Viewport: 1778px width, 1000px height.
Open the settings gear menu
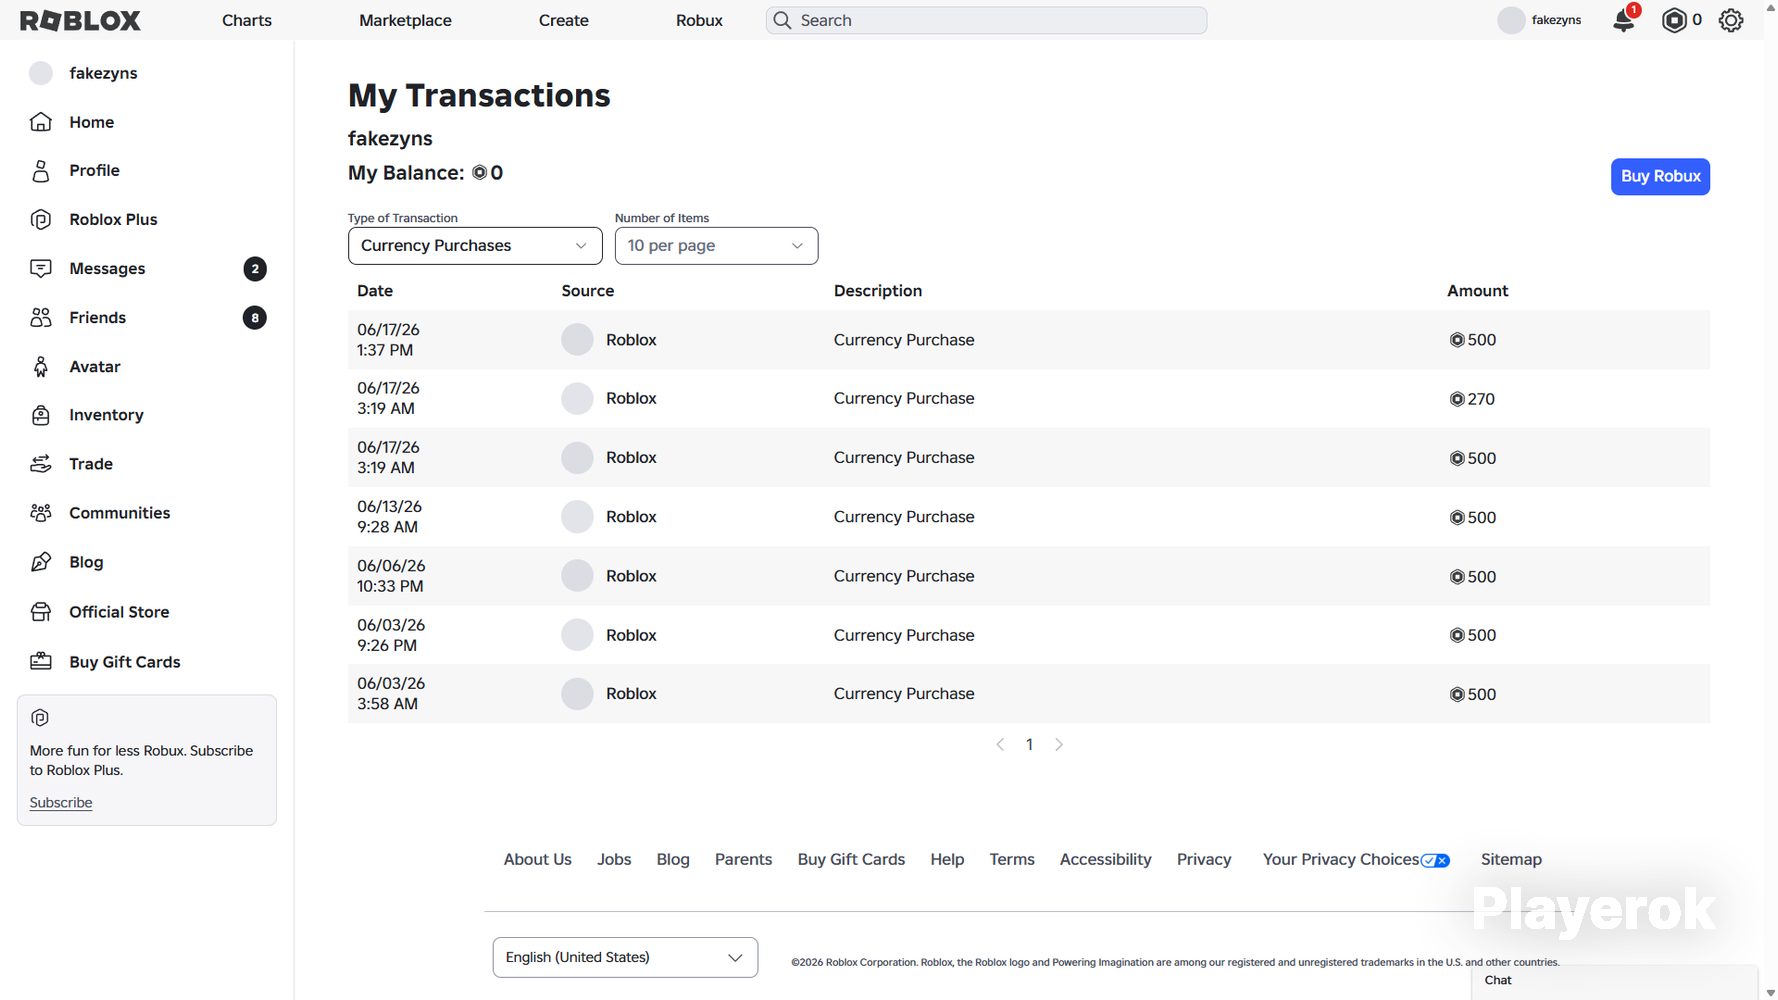(1731, 20)
